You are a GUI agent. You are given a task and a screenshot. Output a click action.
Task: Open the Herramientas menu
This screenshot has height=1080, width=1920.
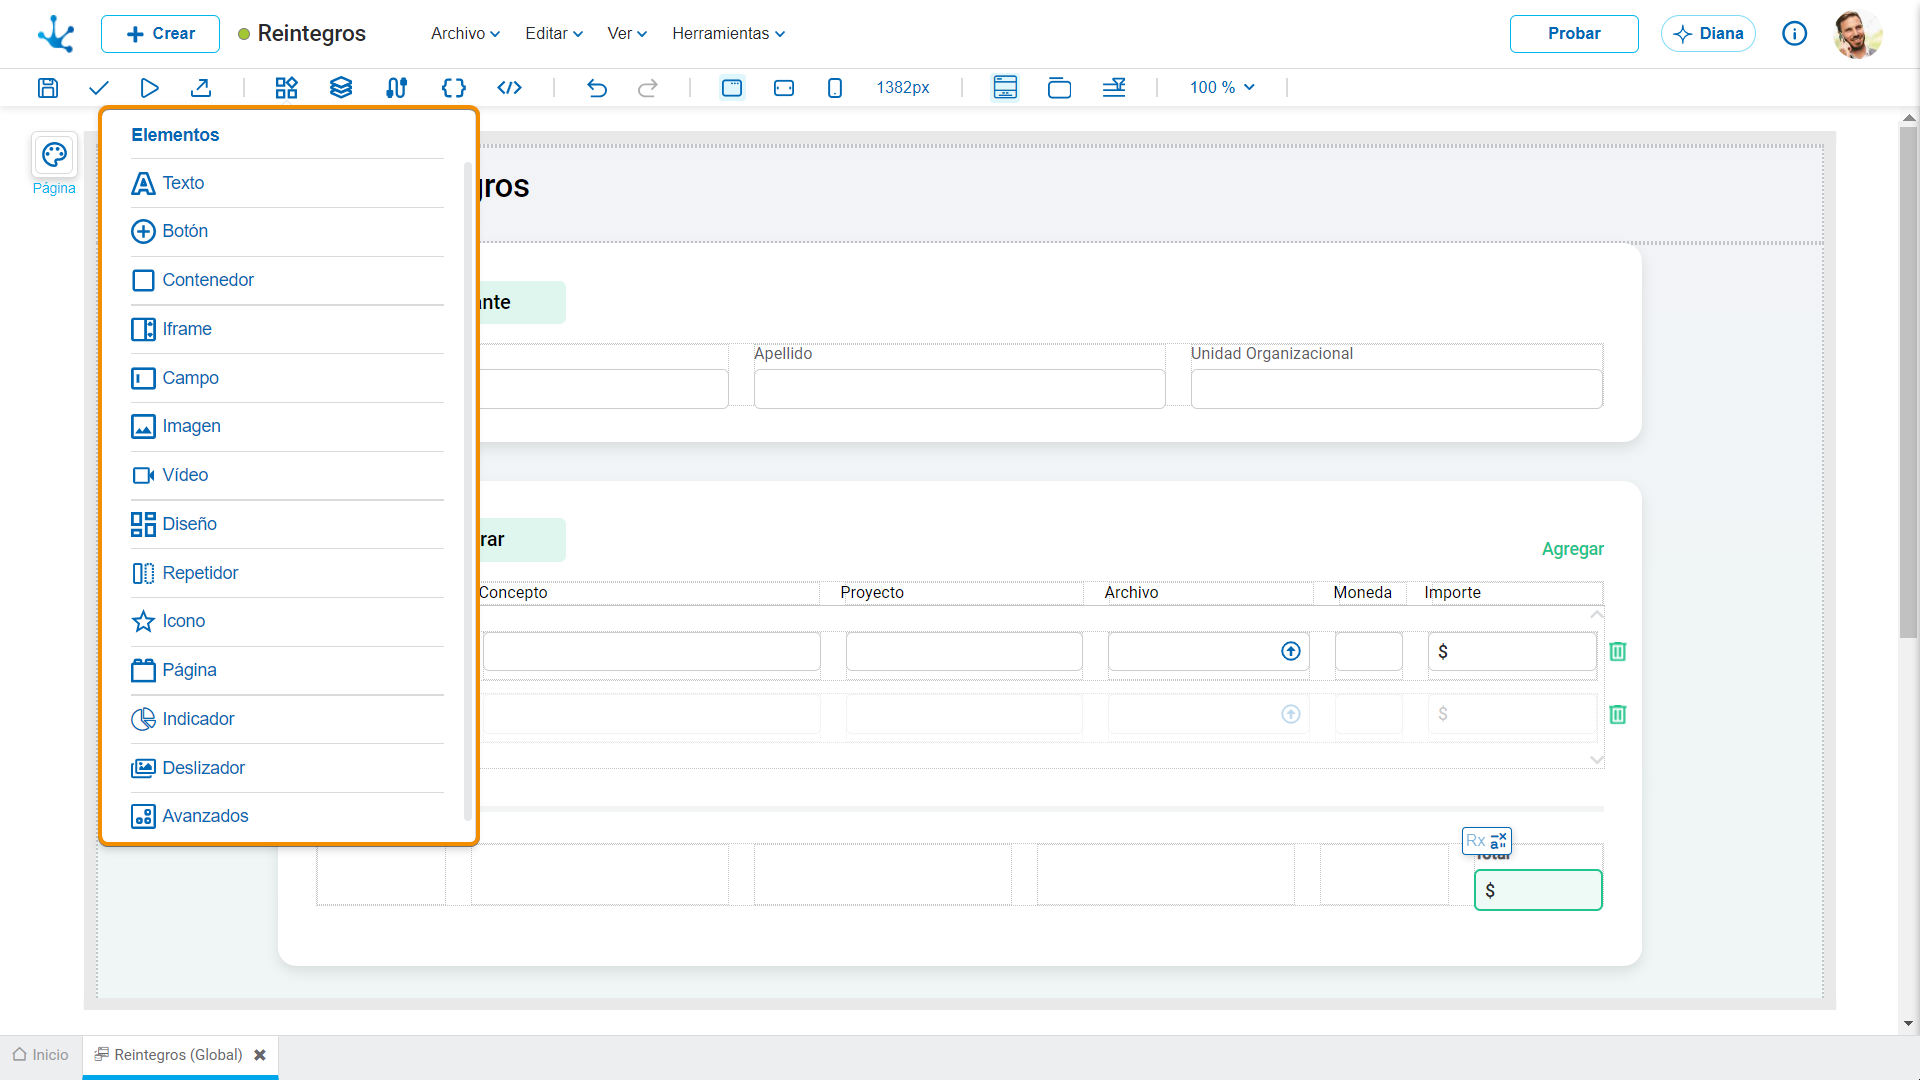tap(728, 34)
